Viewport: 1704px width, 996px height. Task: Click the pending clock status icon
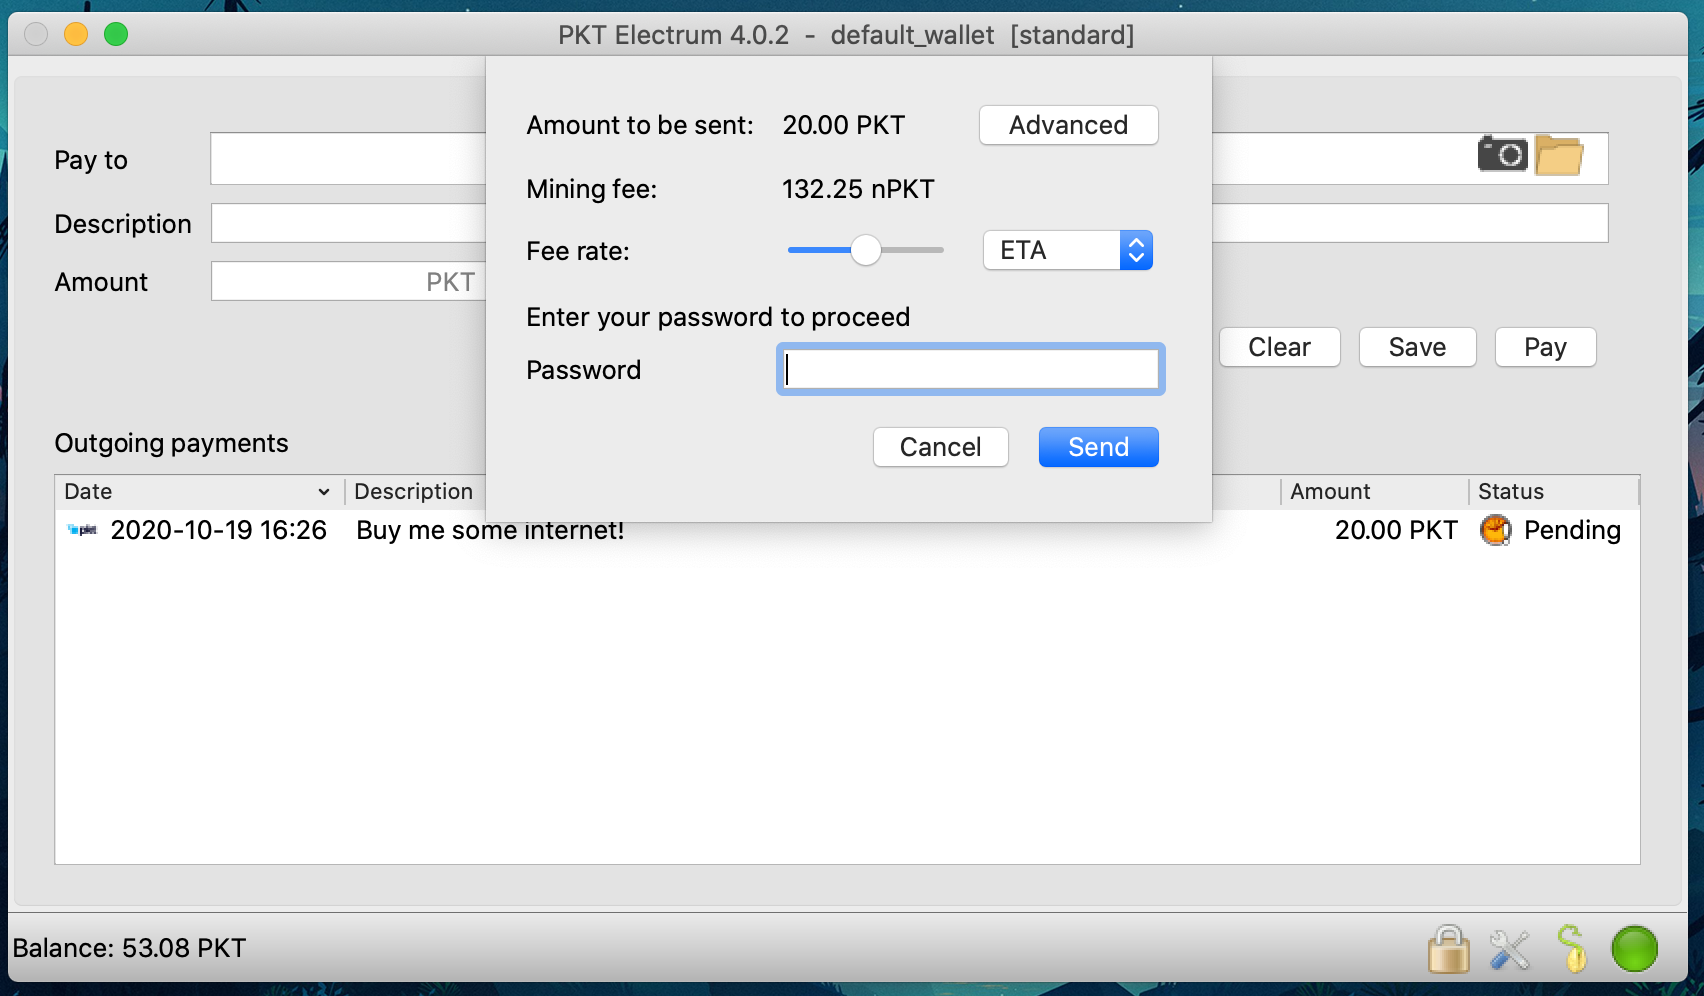[x=1495, y=530]
